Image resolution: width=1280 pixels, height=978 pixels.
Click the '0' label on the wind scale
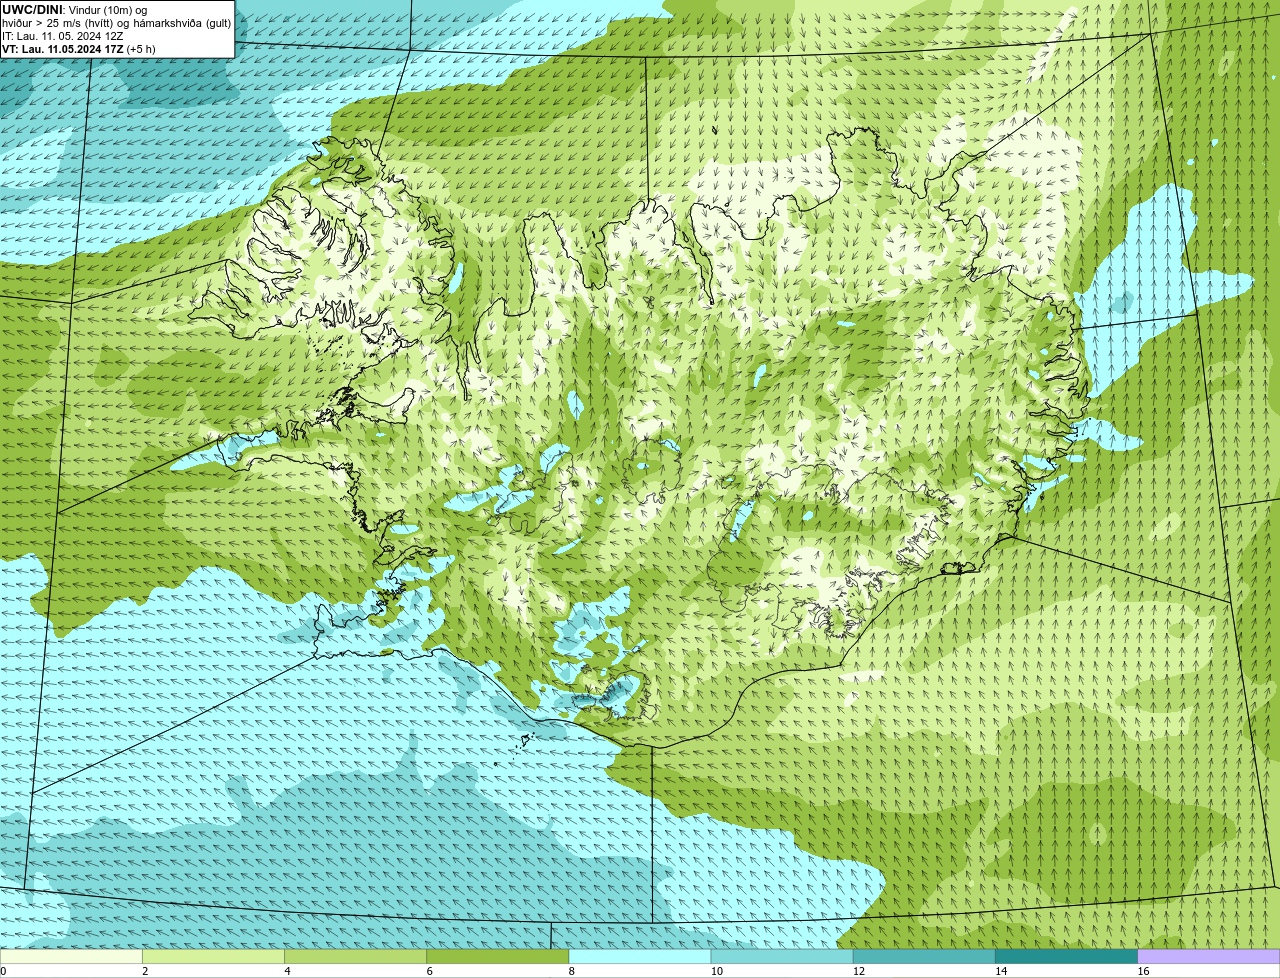click(3, 971)
